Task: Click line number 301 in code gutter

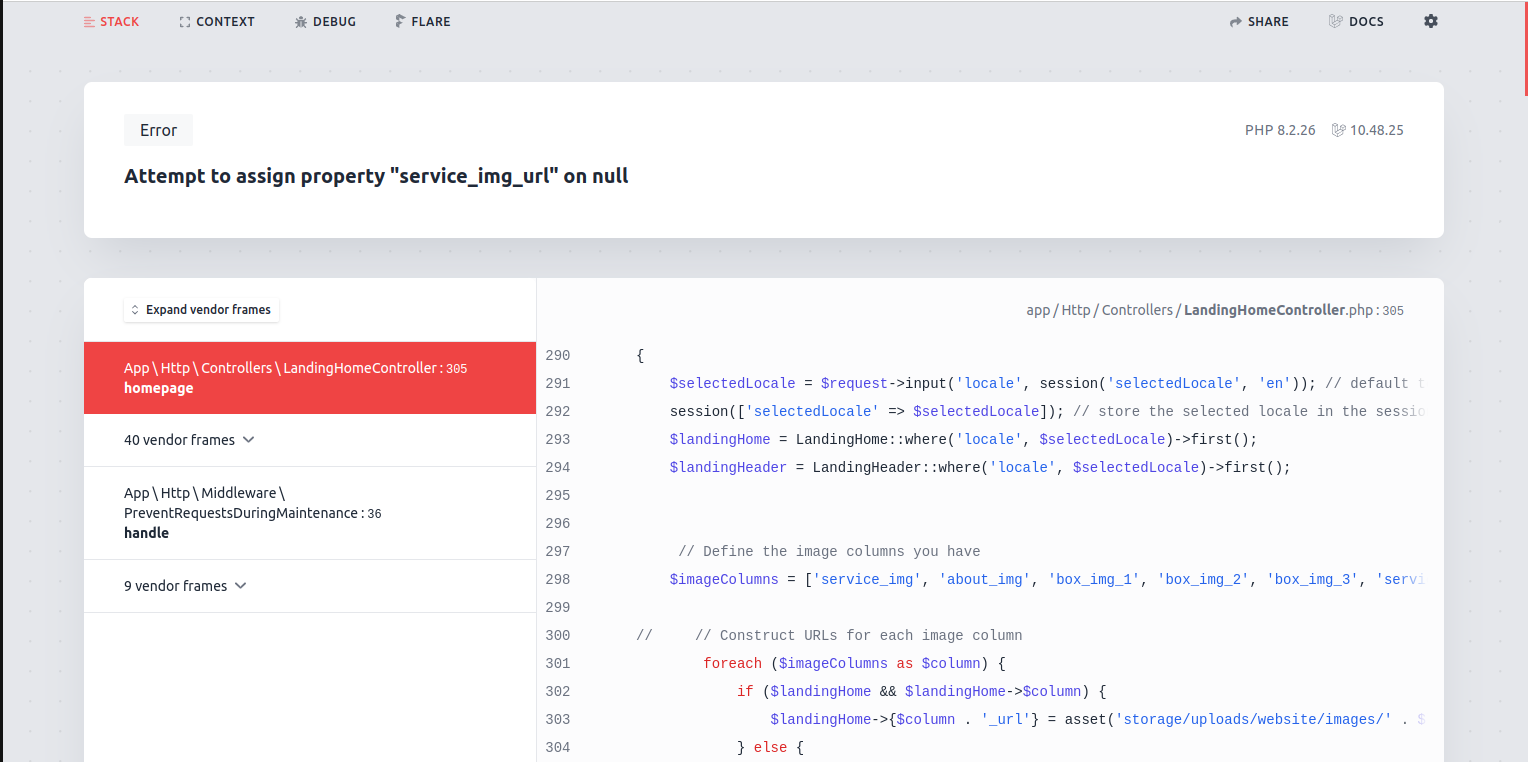Action: pos(558,663)
